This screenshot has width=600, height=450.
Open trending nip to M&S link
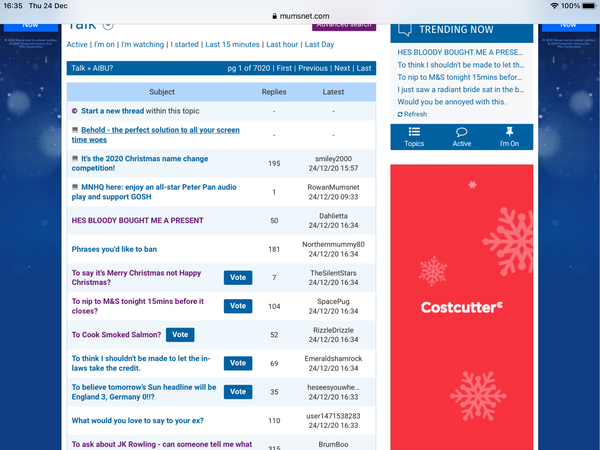(460, 77)
